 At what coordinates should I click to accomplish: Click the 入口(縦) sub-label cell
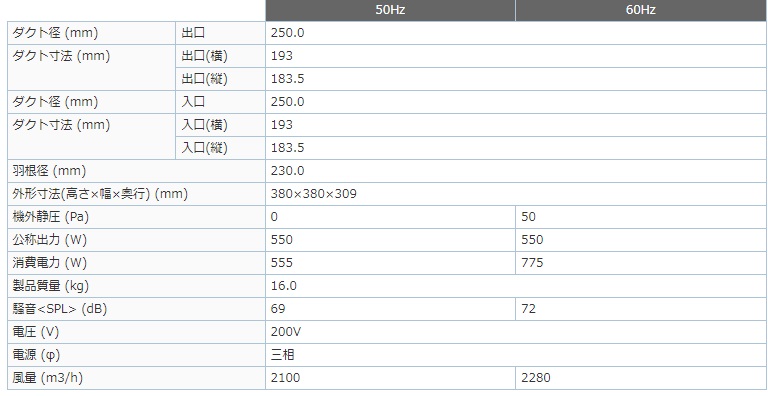220,148
